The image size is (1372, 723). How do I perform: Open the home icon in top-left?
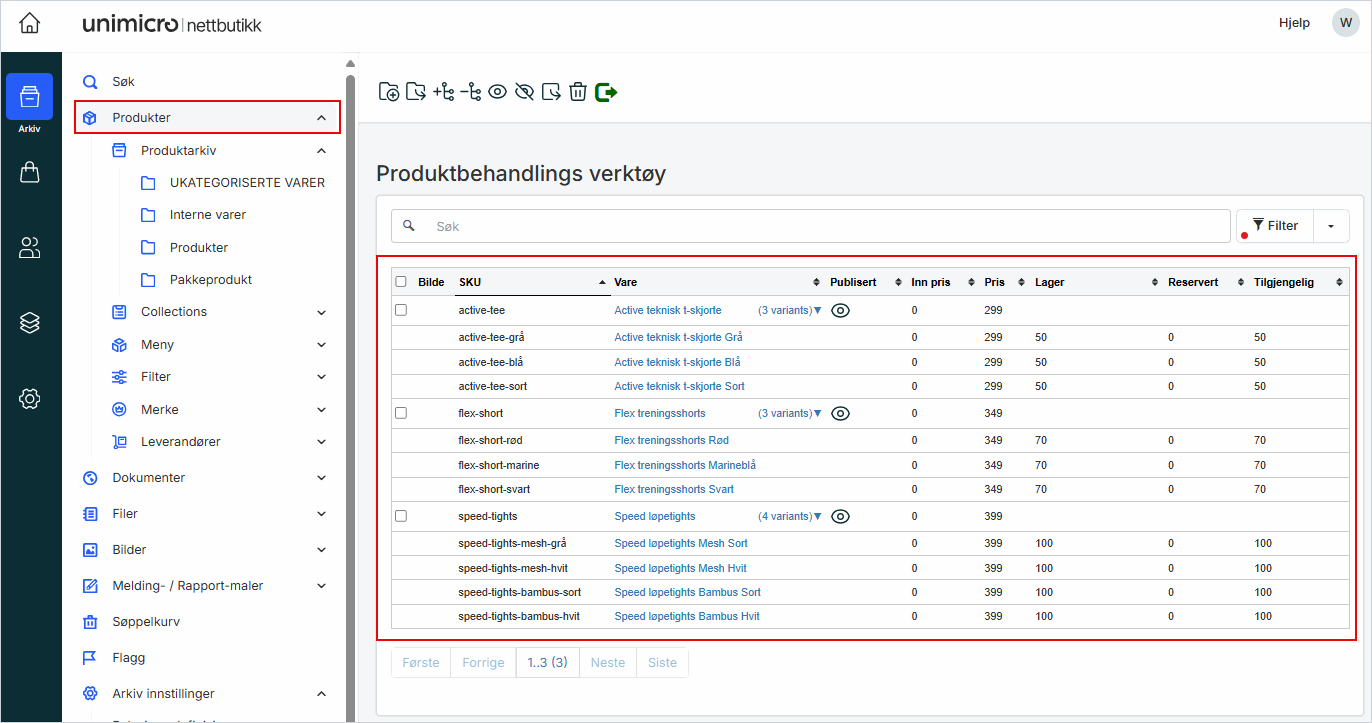(30, 23)
